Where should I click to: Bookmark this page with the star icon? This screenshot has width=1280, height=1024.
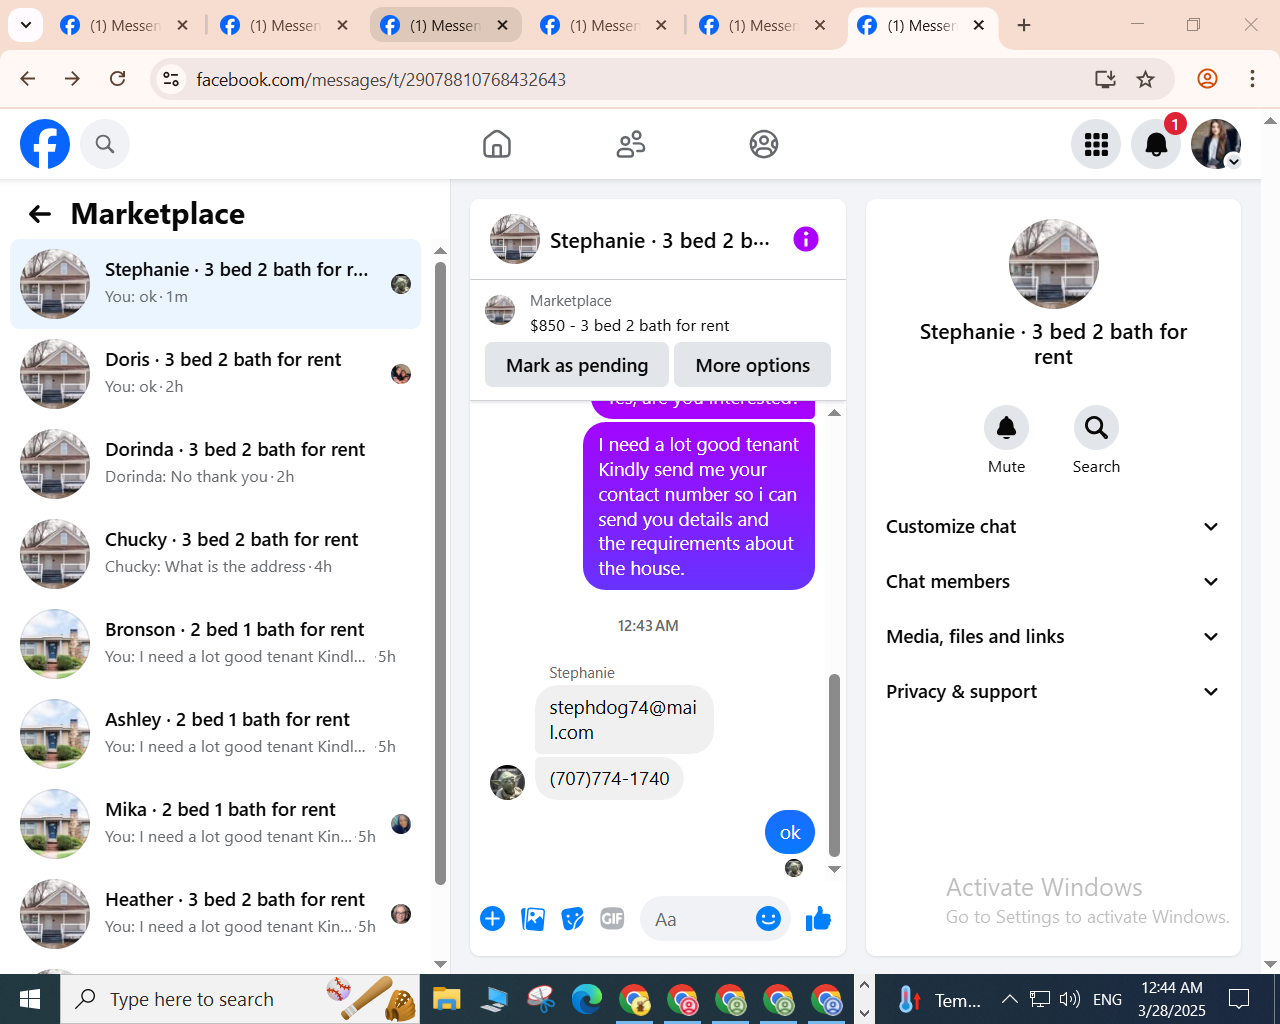point(1146,79)
